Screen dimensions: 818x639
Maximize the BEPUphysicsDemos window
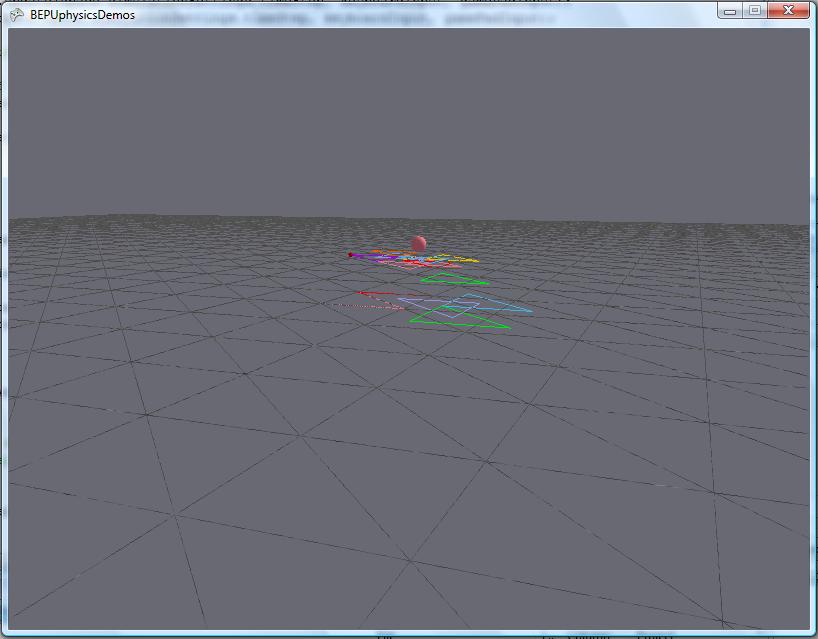click(x=754, y=10)
